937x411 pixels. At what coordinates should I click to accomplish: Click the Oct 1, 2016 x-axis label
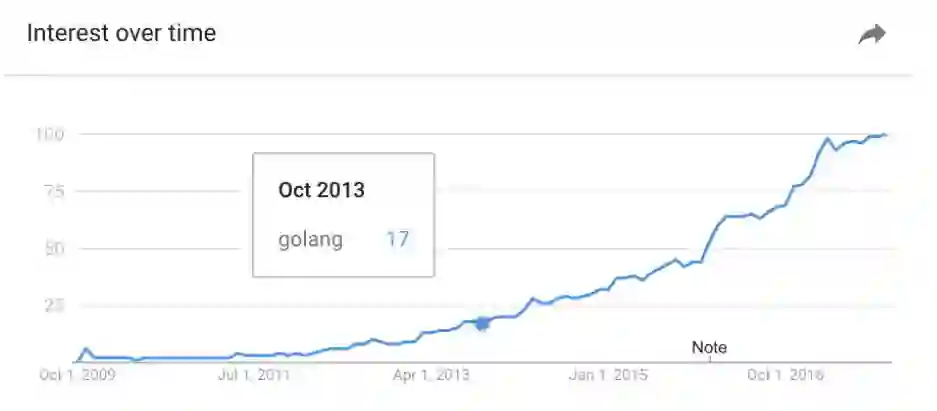786,376
